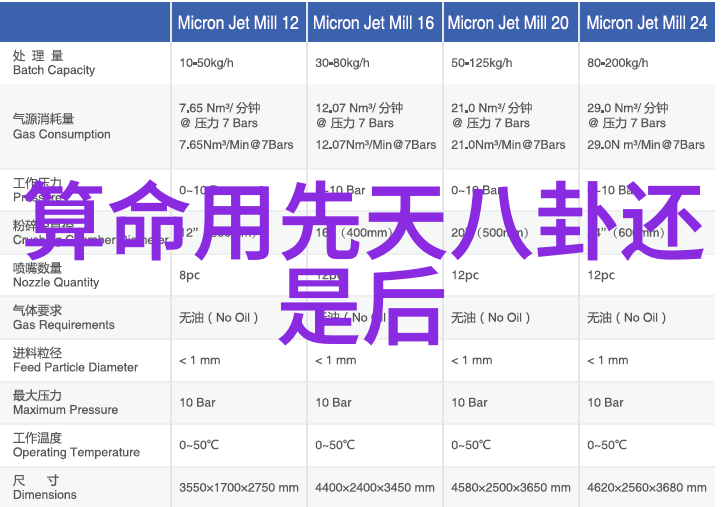The image size is (722, 507).
Task: Click the 4620x2560x3680 mm dimensions cell
Action: pos(646,487)
